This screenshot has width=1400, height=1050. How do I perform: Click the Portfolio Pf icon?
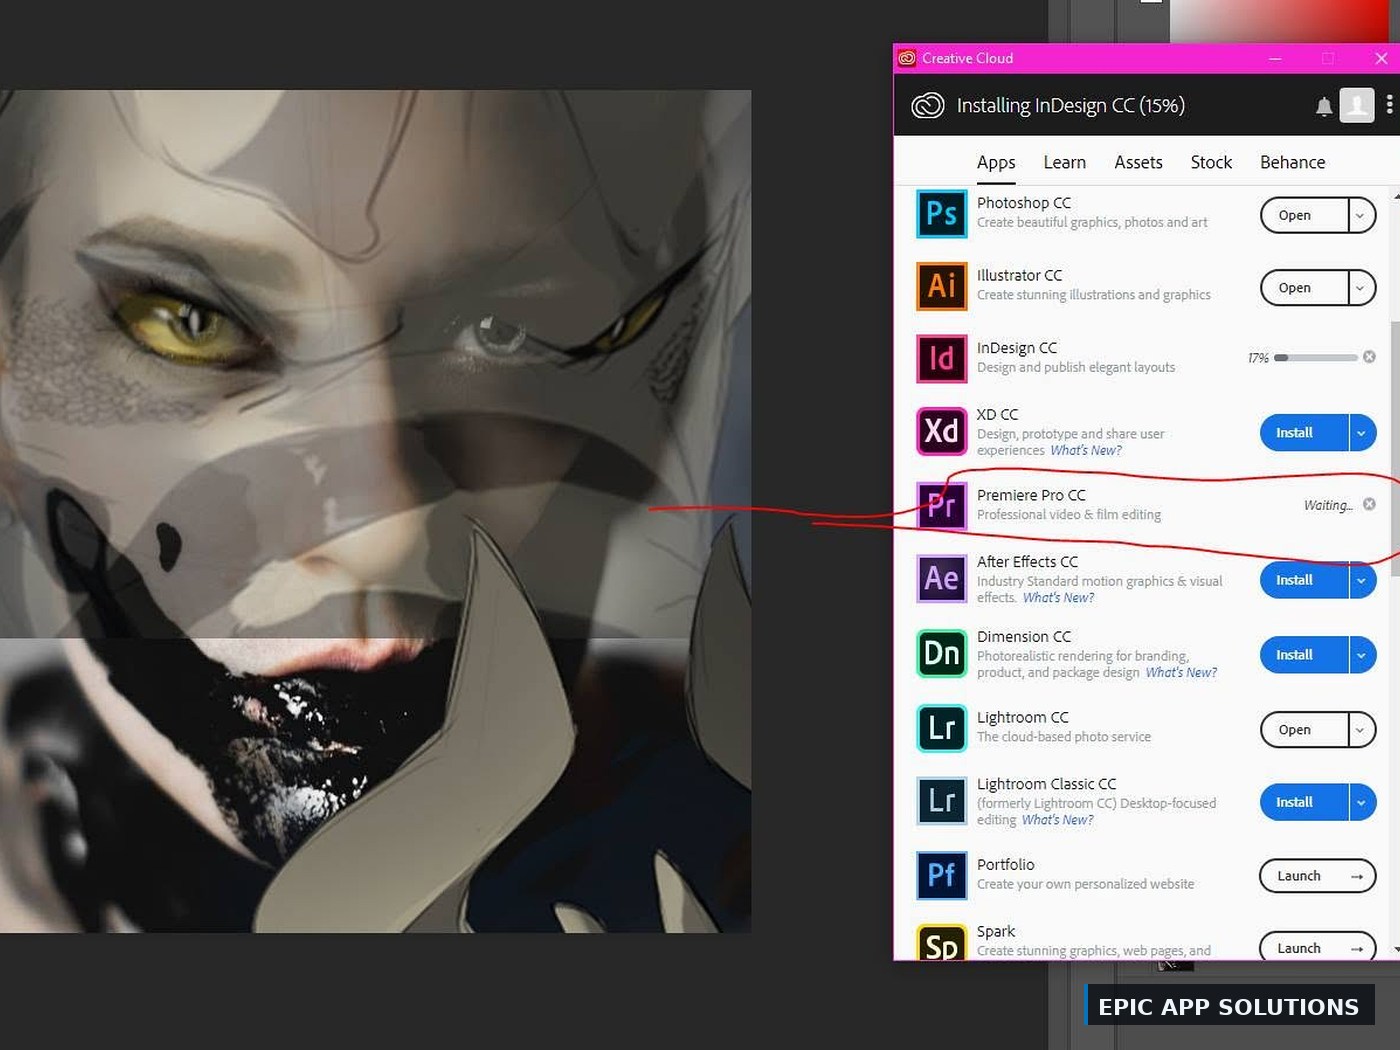941,875
